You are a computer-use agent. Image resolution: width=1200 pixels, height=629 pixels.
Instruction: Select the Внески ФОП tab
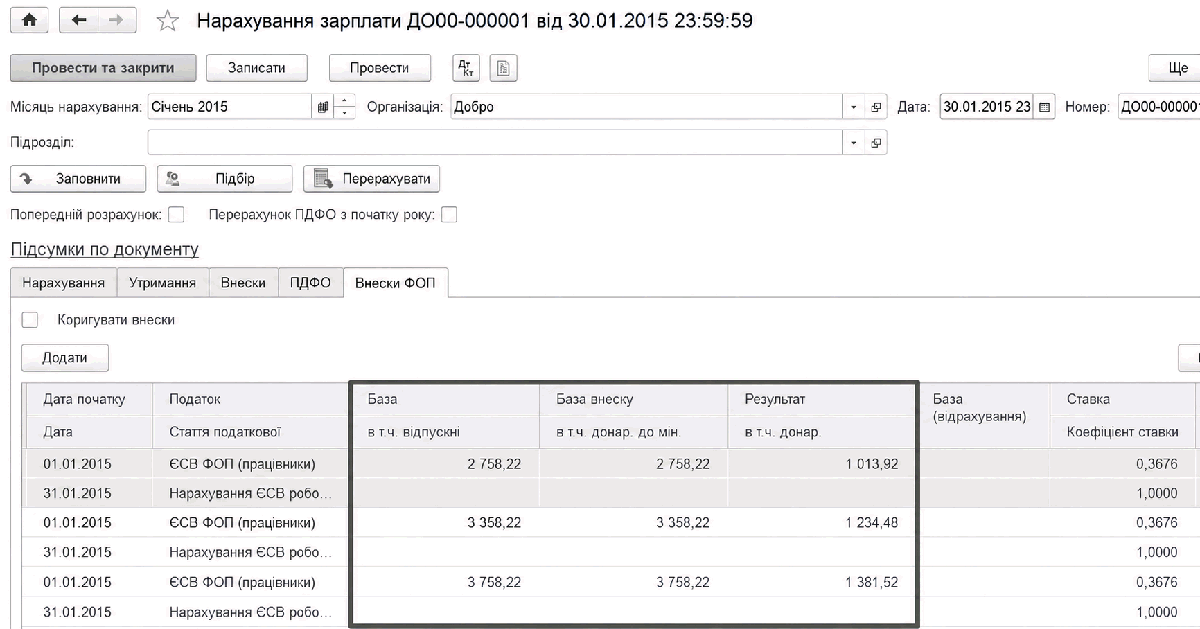[x=395, y=283]
